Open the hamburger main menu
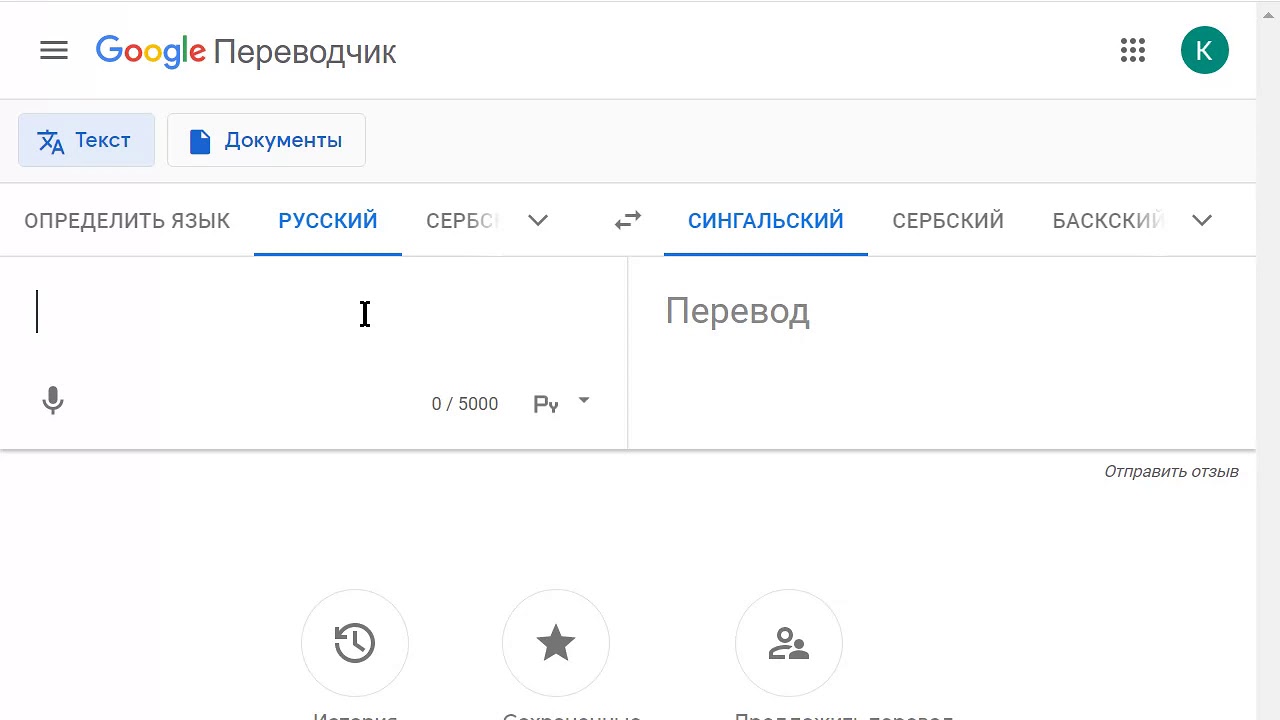Viewport: 1280px width, 720px height. (x=54, y=51)
